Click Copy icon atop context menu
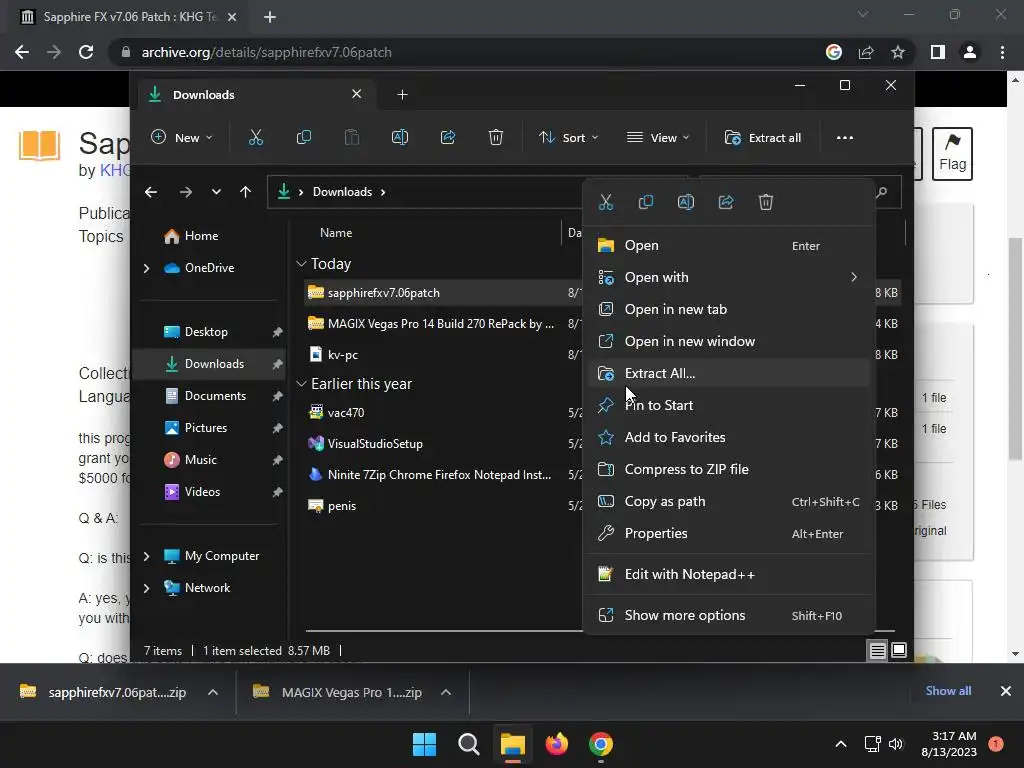Viewport: 1024px width, 768px height. [645, 202]
